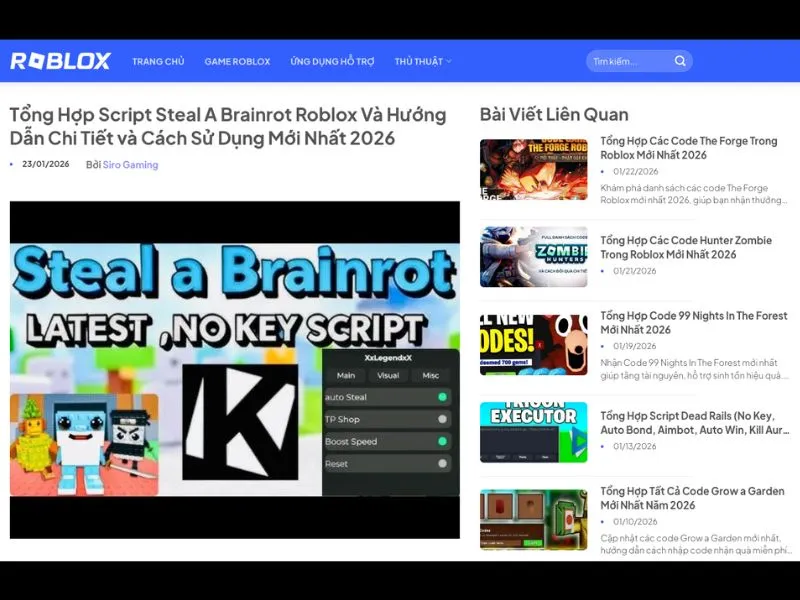Open Tổng Hợp Script Dead Rails link
Screen dimensions: 800x600
695,423
